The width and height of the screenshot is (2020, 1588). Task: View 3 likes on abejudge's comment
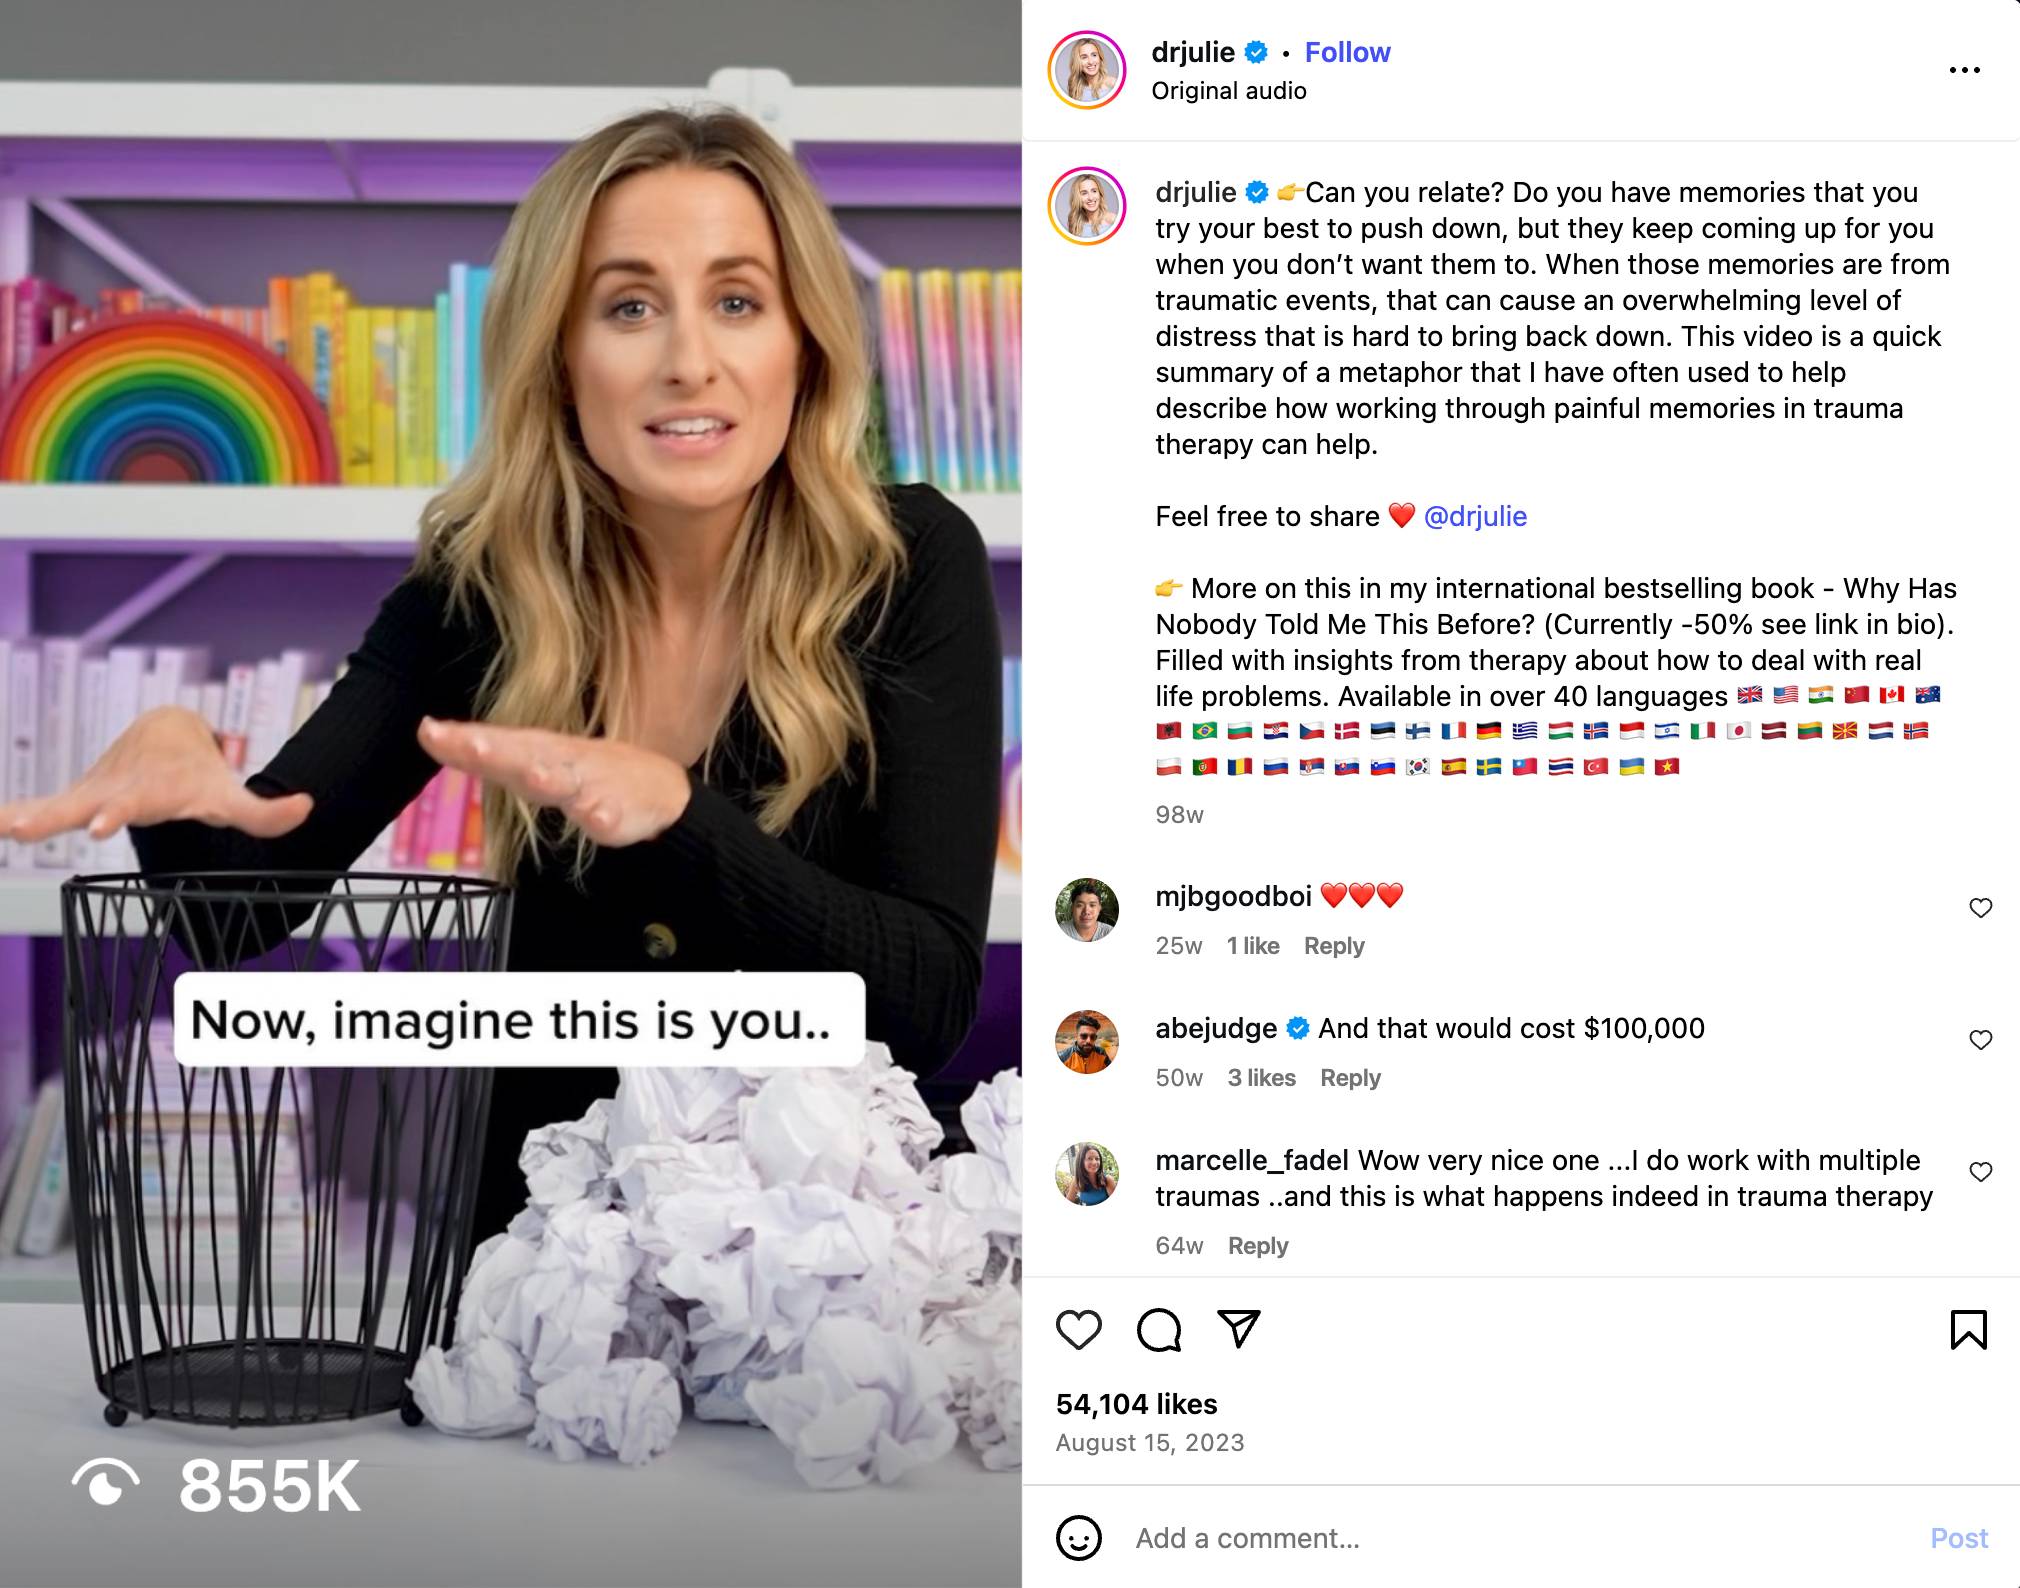1261,1078
